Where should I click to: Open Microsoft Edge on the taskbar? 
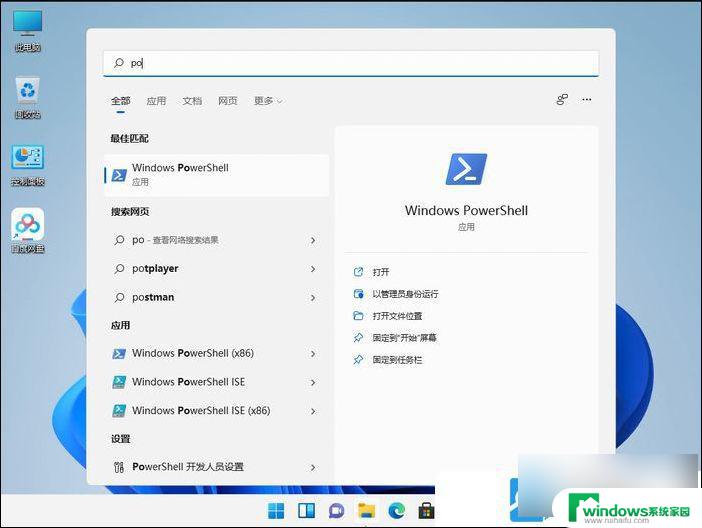pyautogui.click(x=396, y=511)
